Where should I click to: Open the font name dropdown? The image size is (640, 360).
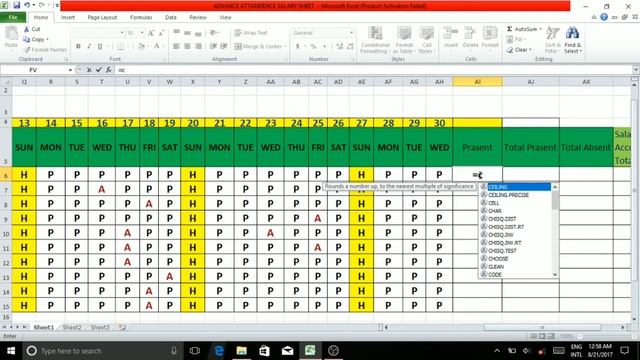pyautogui.click(x=122, y=33)
